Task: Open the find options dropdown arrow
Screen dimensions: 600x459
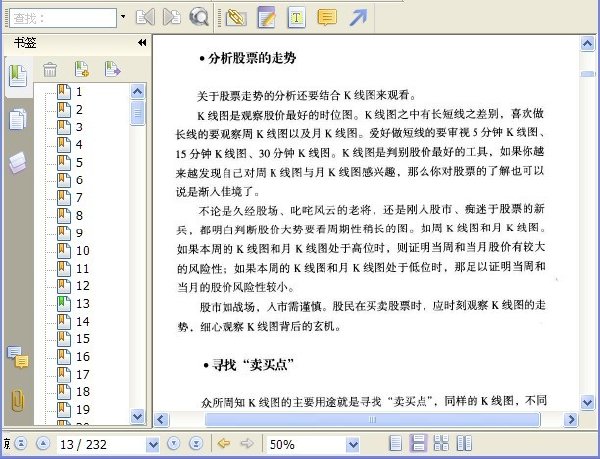Action: coord(123,17)
